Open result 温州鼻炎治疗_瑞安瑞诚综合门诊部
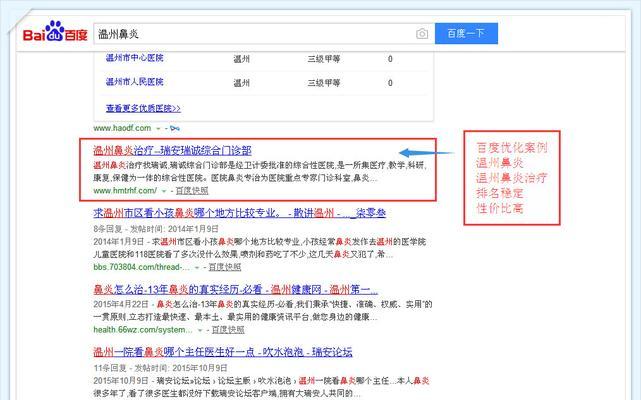The image size is (641, 400). [x=172, y=151]
